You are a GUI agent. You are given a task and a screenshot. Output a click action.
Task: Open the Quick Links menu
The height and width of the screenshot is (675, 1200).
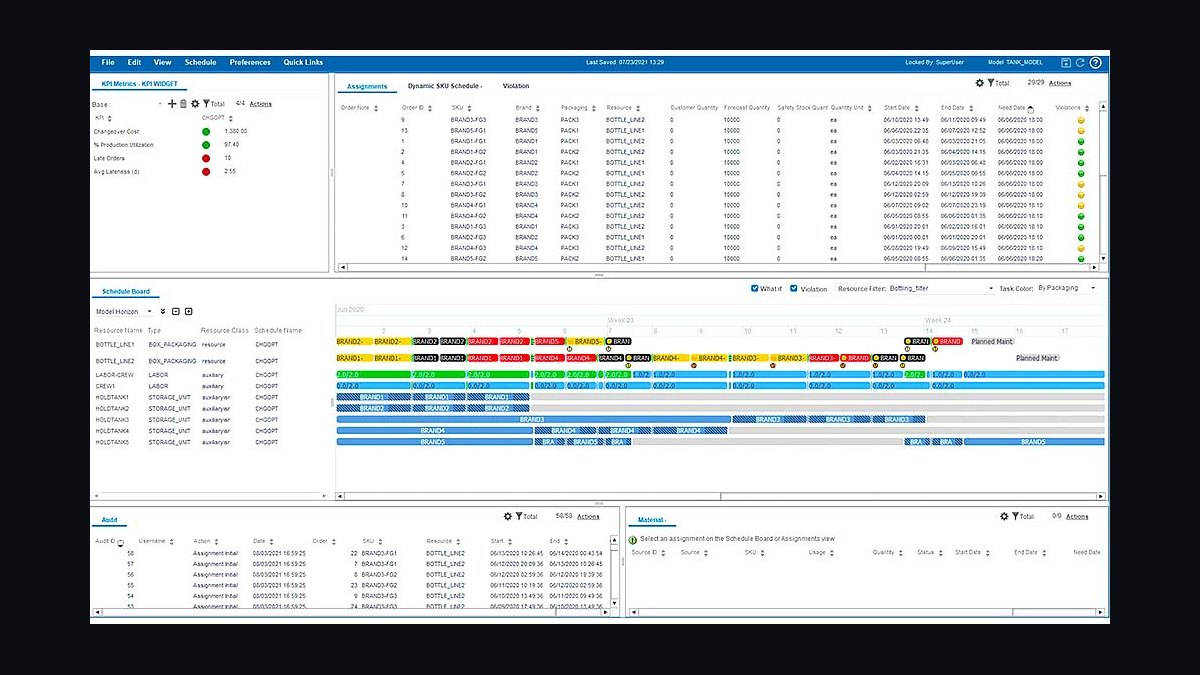[302, 62]
